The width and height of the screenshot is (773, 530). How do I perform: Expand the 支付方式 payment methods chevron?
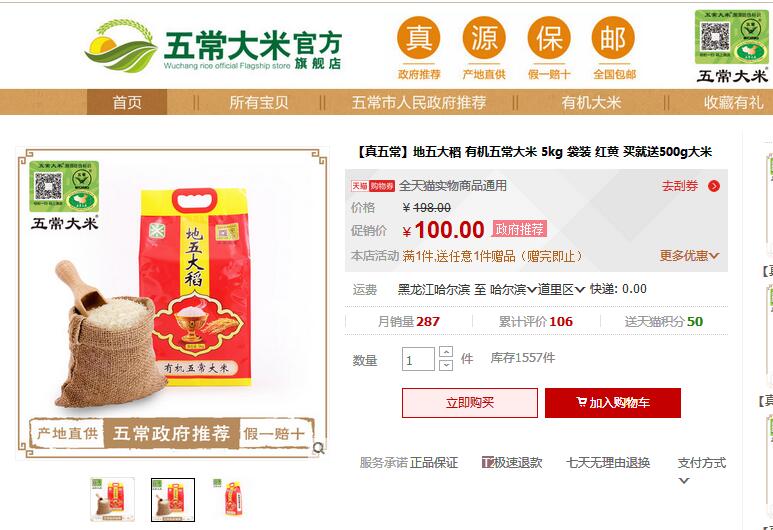coord(684,480)
